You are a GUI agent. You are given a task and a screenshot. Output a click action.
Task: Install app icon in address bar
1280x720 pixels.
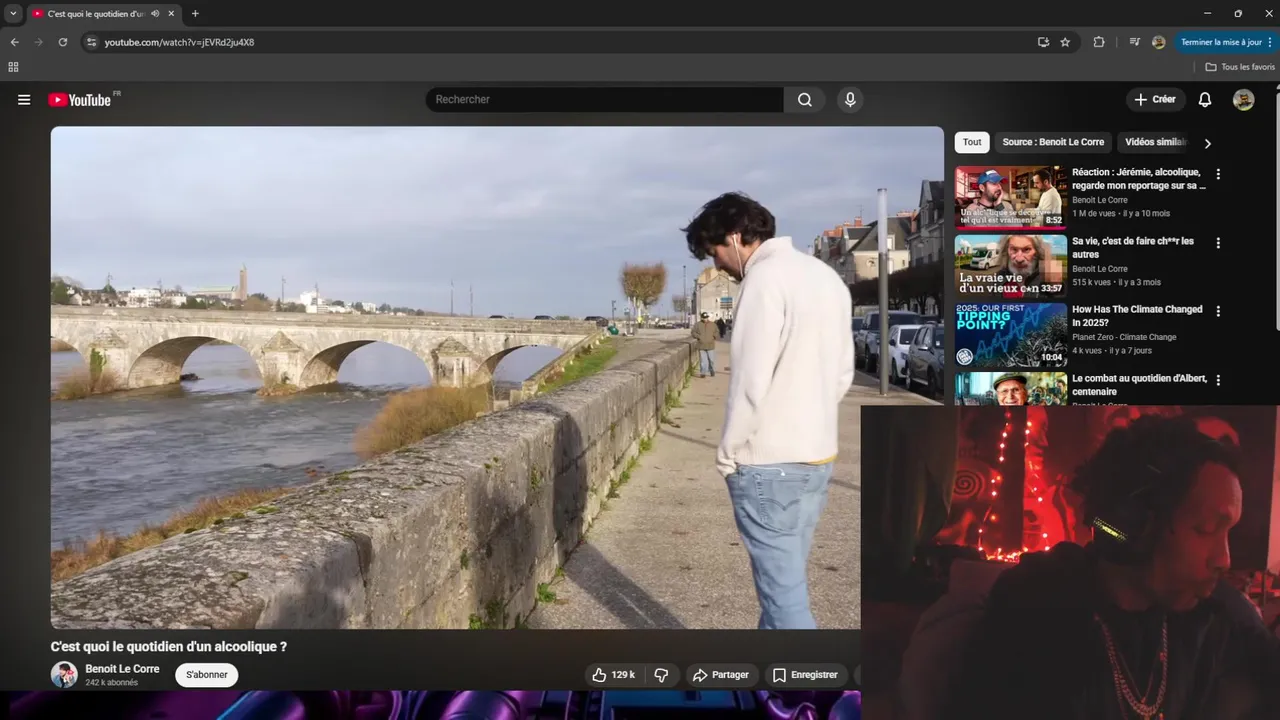coord(1043,42)
